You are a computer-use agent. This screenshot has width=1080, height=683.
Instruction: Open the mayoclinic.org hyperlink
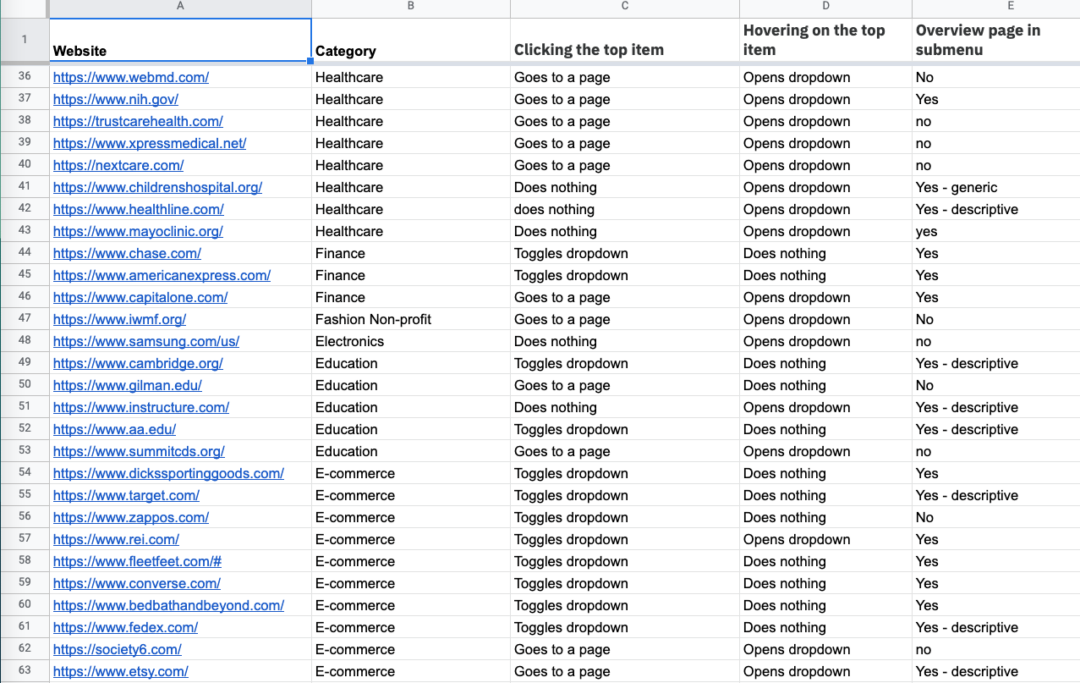click(137, 231)
